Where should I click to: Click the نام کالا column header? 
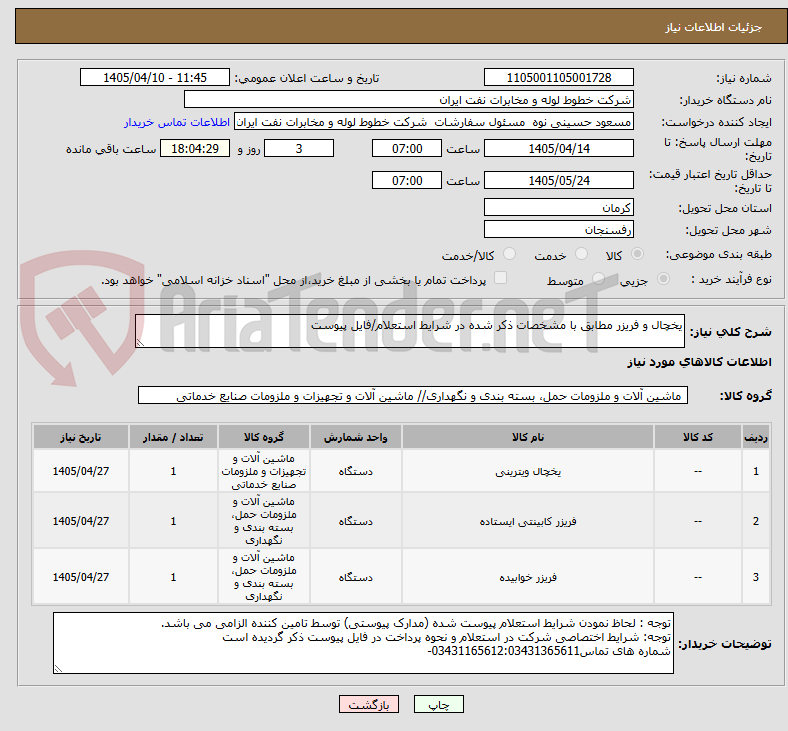pyautogui.click(x=528, y=437)
